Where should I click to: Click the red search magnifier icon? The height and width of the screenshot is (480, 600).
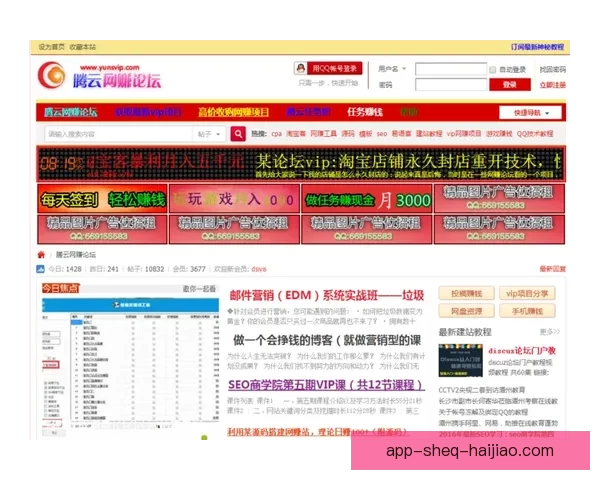(x=238, y=134)
